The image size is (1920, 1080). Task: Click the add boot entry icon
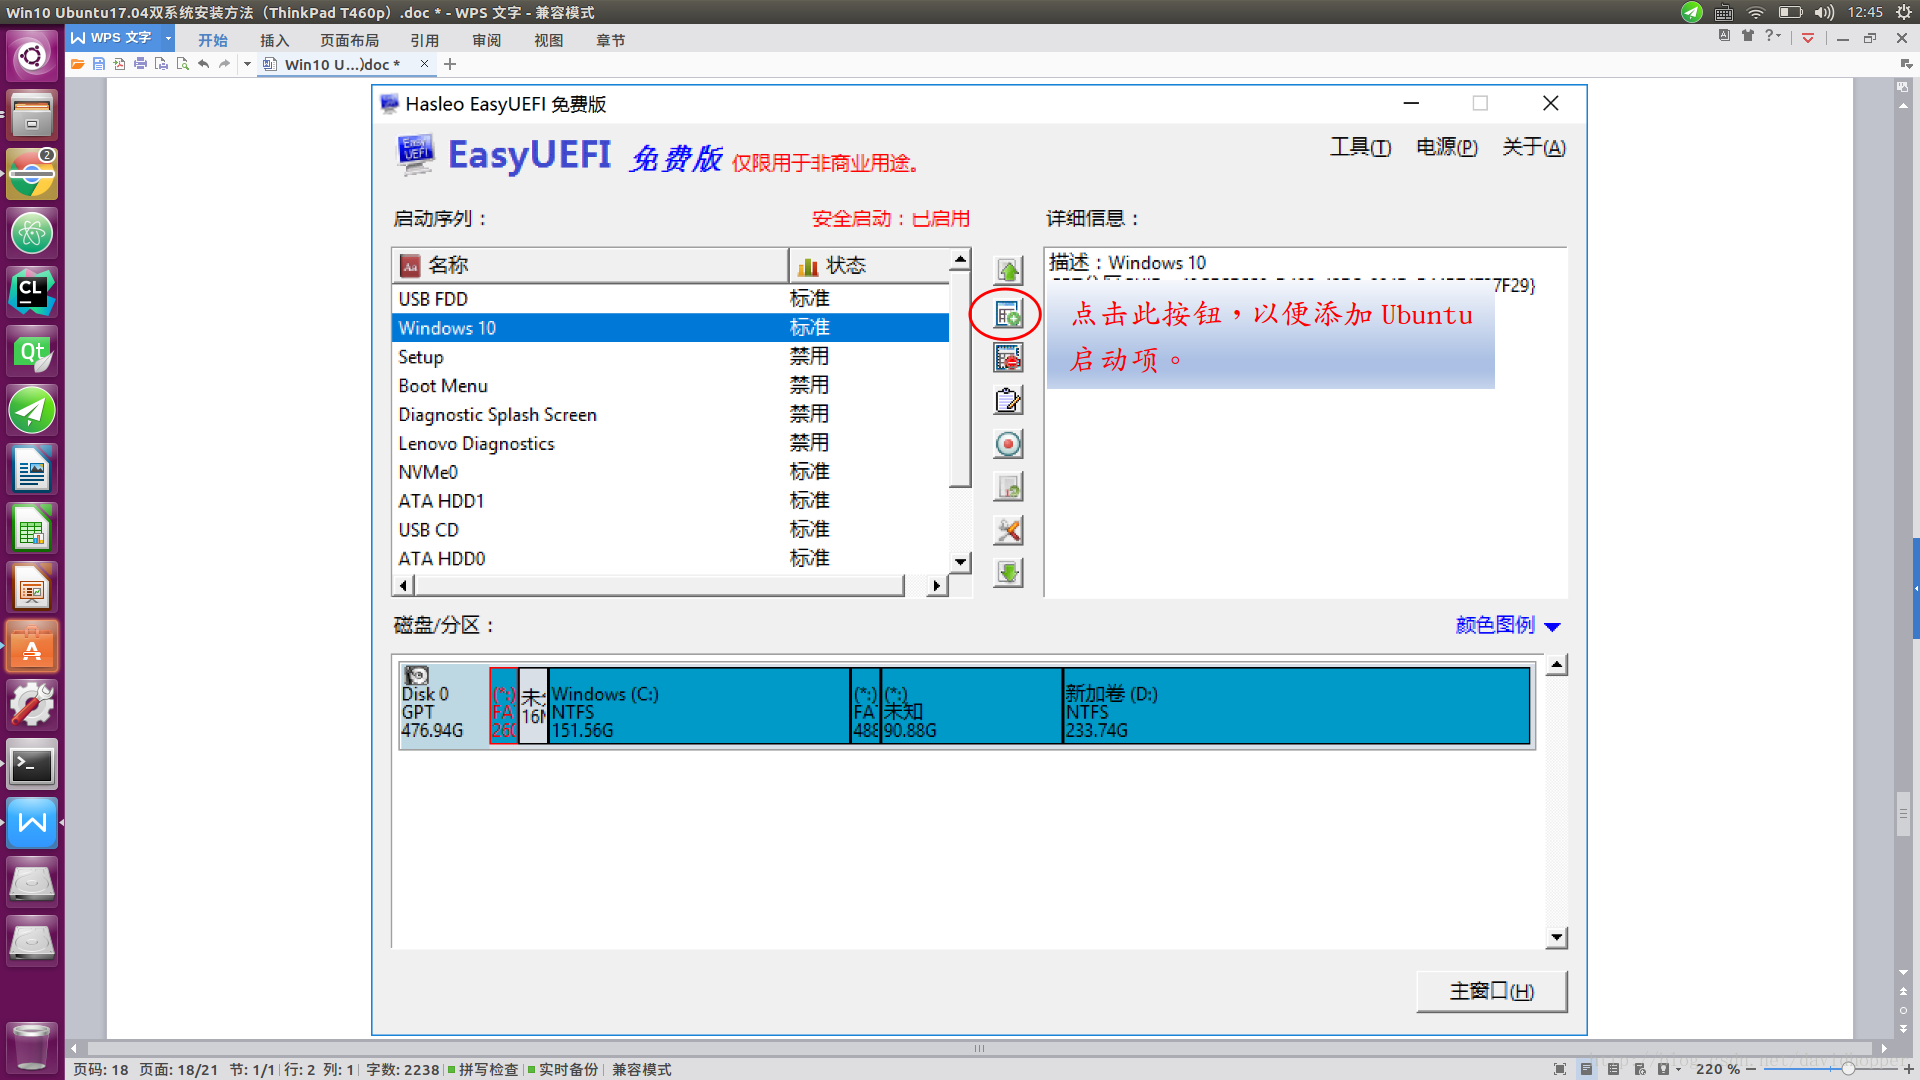pyautogui.click(x=1008, y=315)
